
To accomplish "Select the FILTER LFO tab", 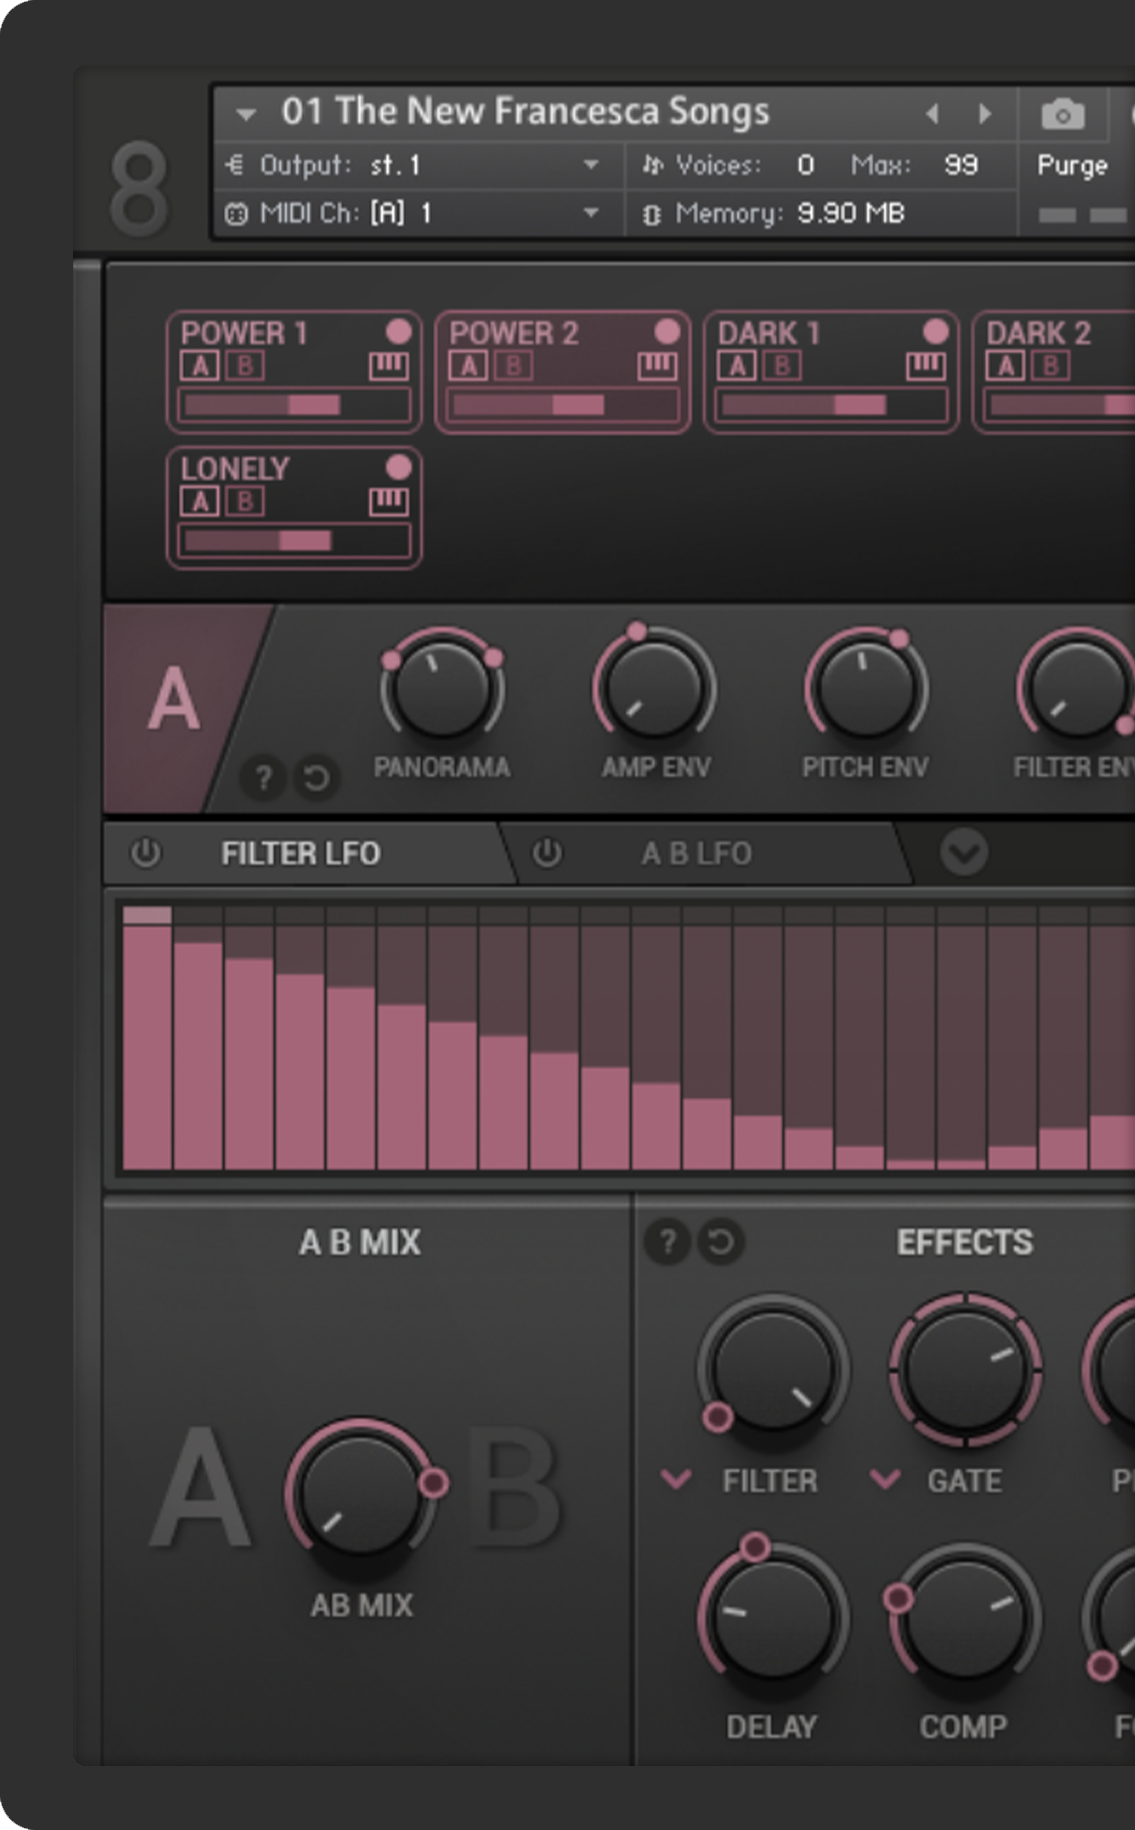I will tap(300, 853).
